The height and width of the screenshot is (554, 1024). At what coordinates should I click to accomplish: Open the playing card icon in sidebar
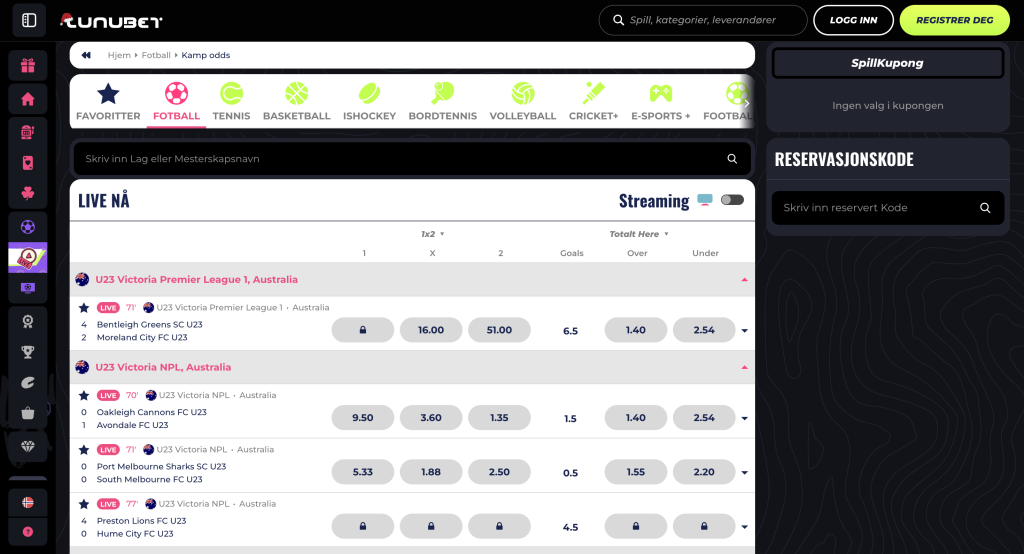tap(27, 163)
